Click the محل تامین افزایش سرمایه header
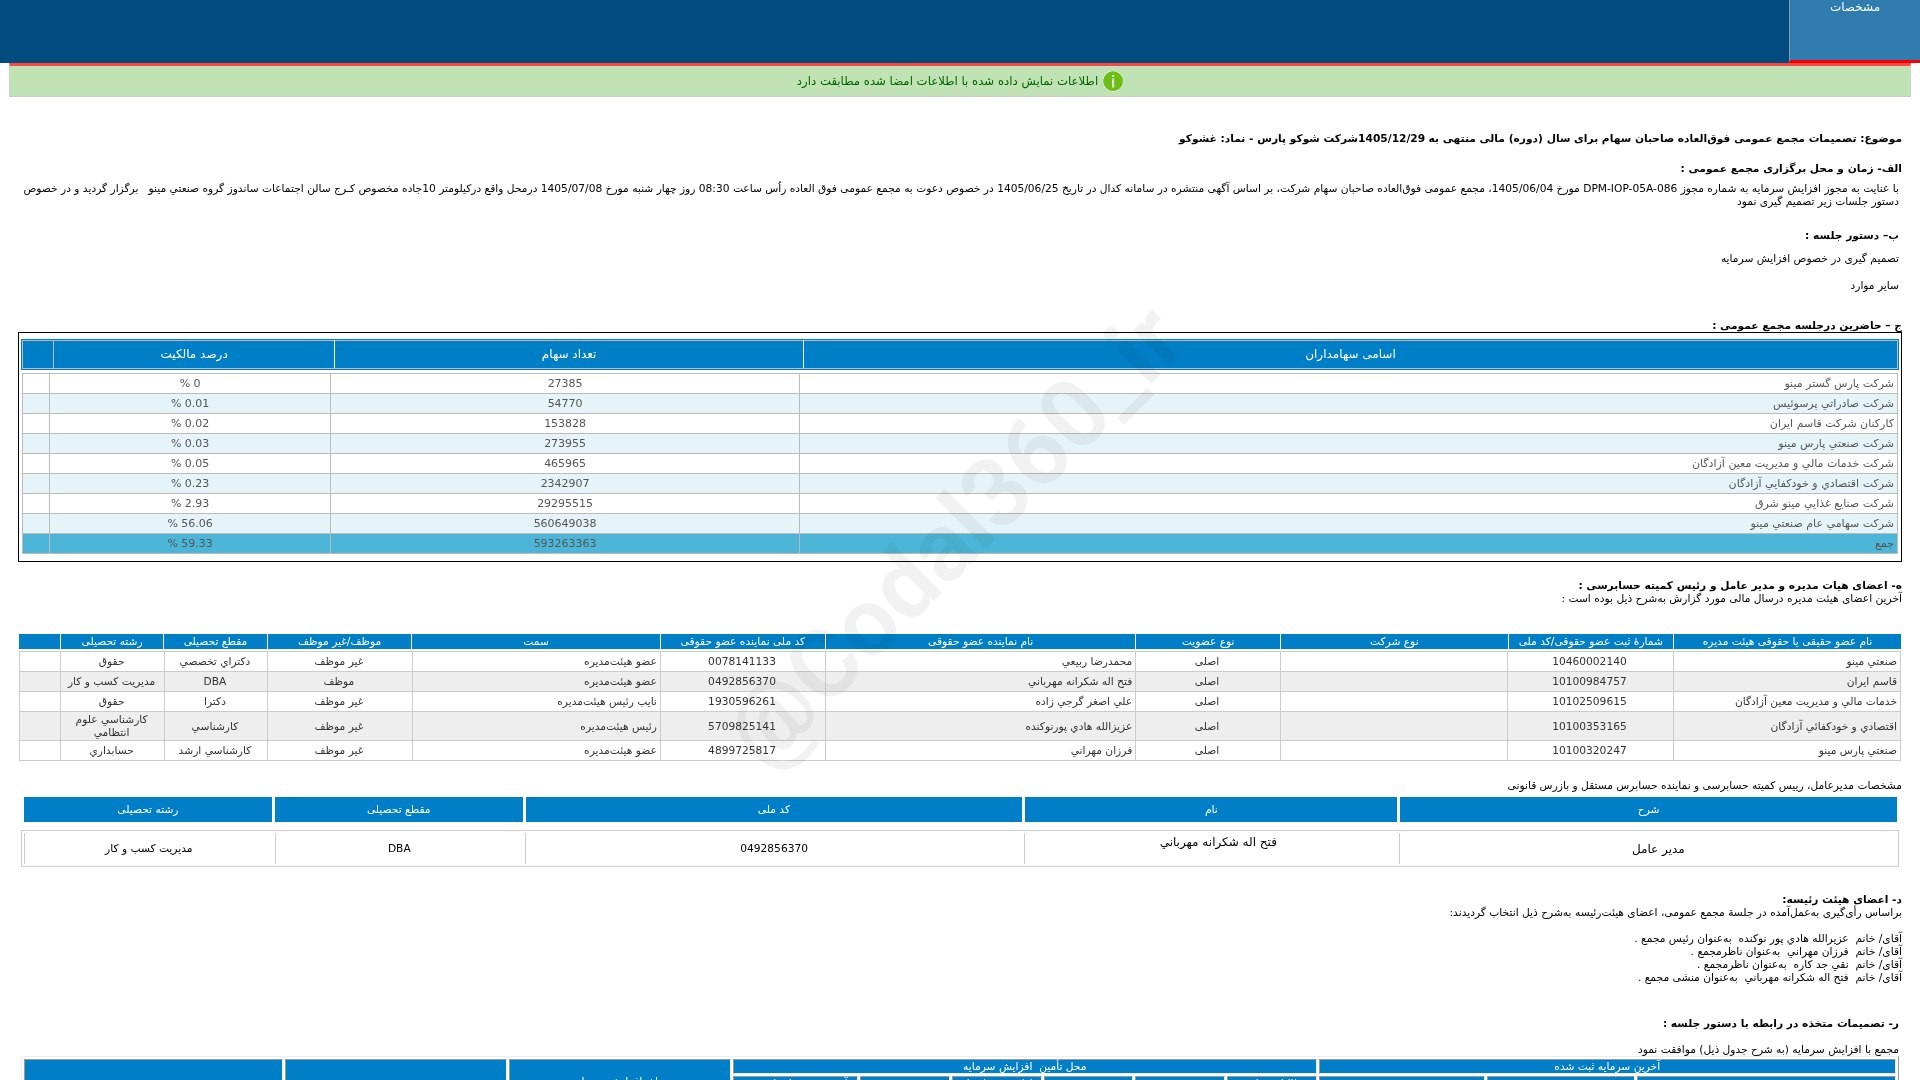 (x=1024, y=1066)
